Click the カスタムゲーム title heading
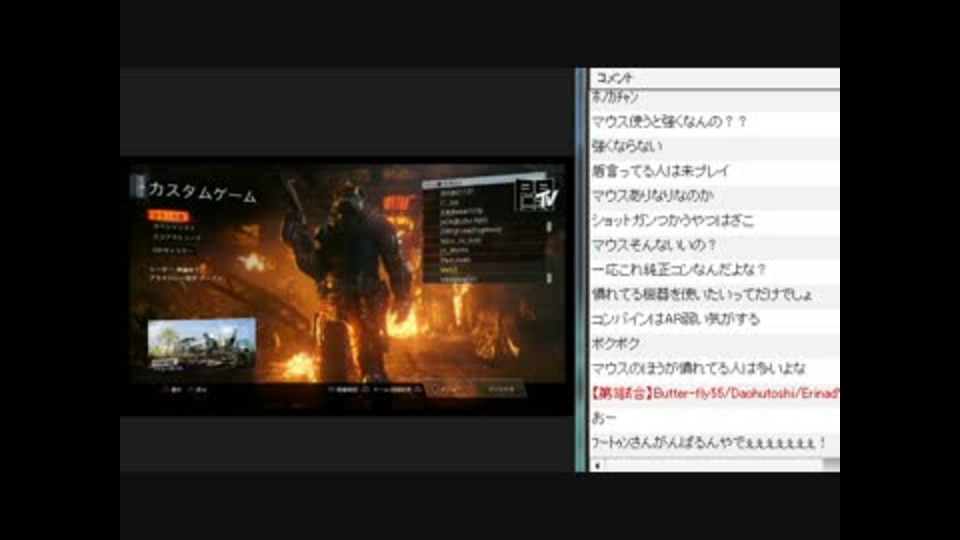The image size is (960, 540). point(203,192)
